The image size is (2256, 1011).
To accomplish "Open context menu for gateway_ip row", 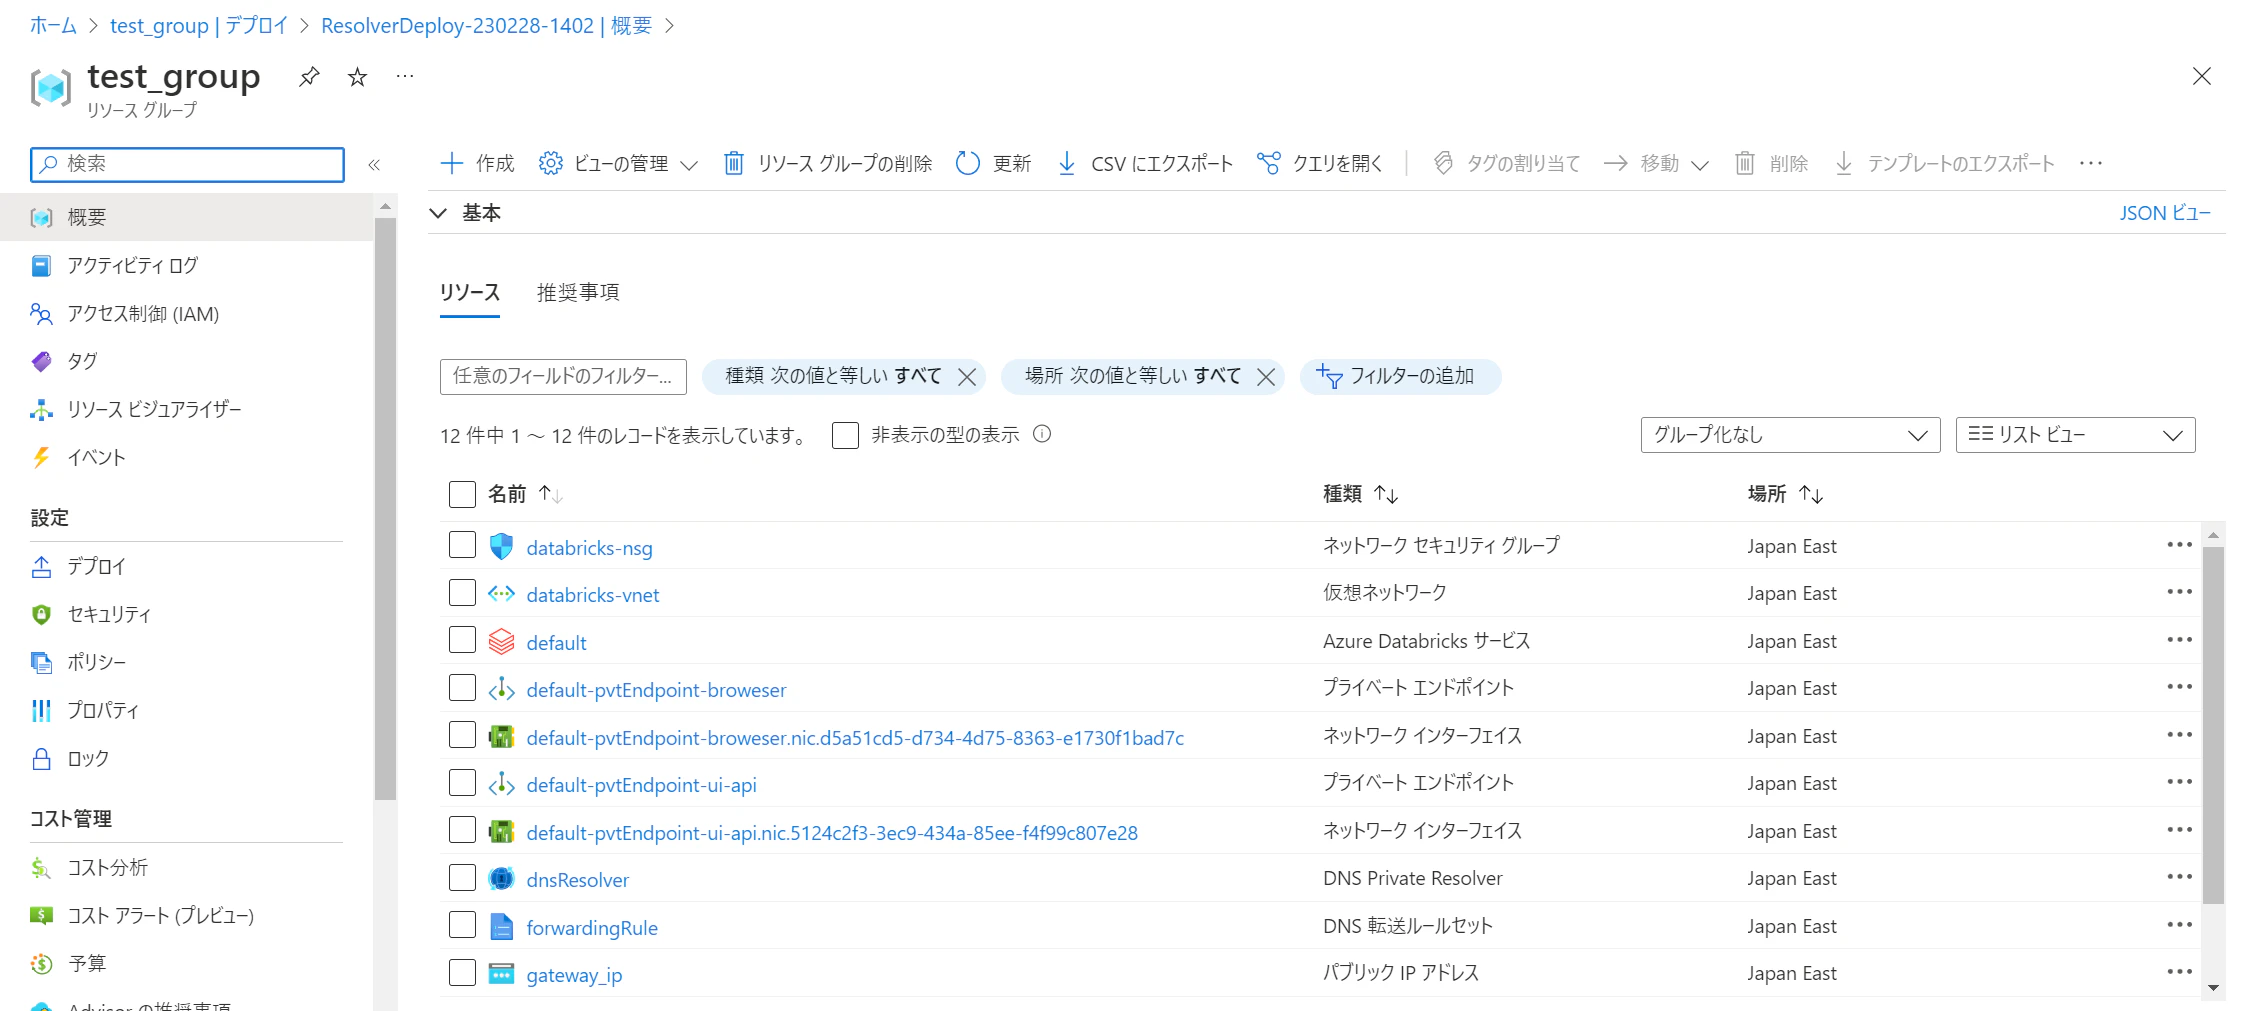I will 2180,972.
